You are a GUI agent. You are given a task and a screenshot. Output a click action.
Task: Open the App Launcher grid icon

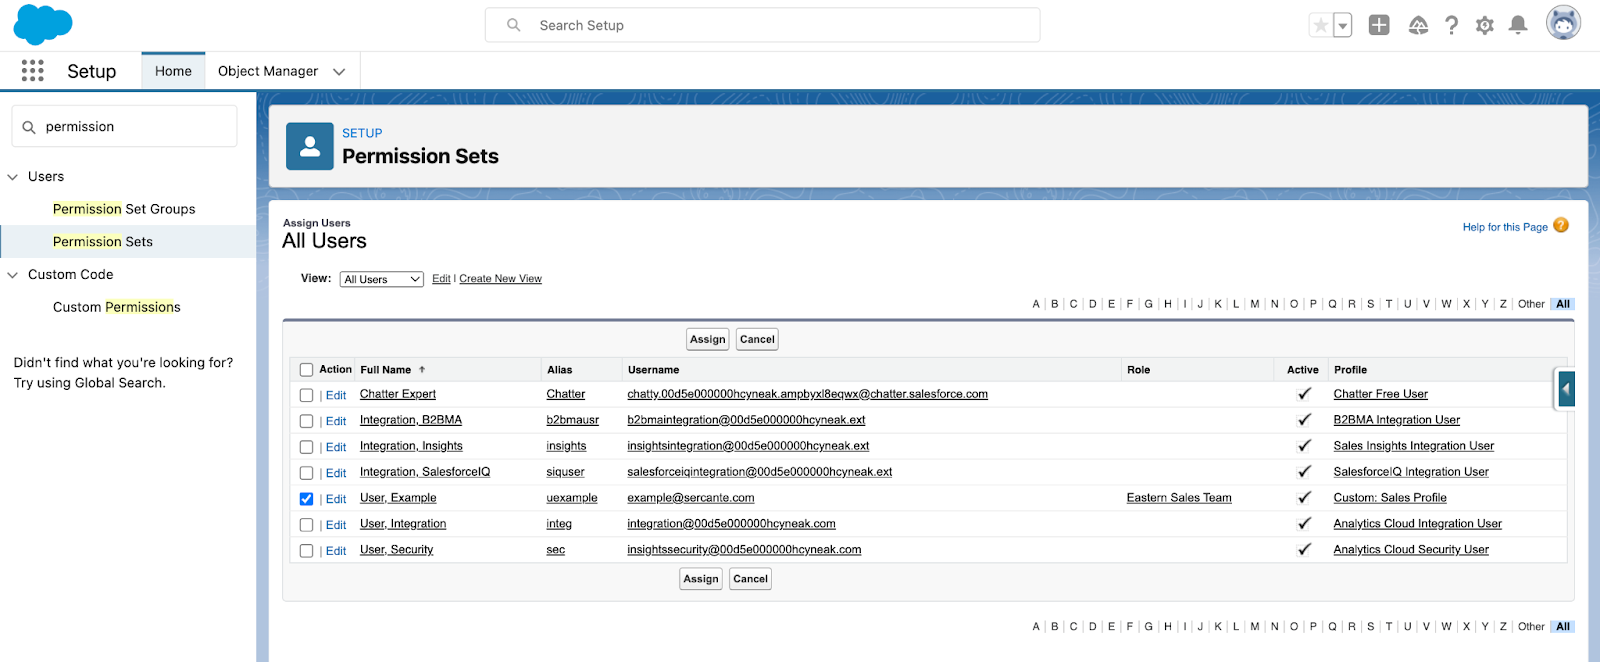[33, 71]
